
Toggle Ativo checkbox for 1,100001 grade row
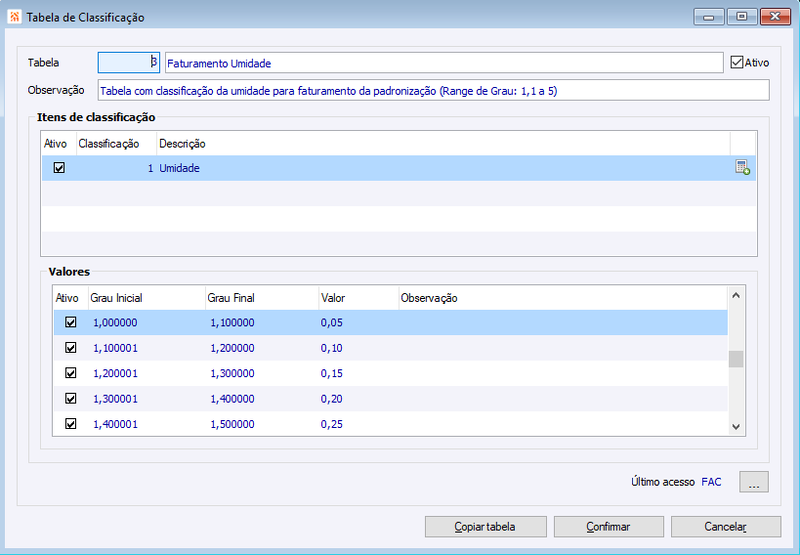tap(70, 348)
